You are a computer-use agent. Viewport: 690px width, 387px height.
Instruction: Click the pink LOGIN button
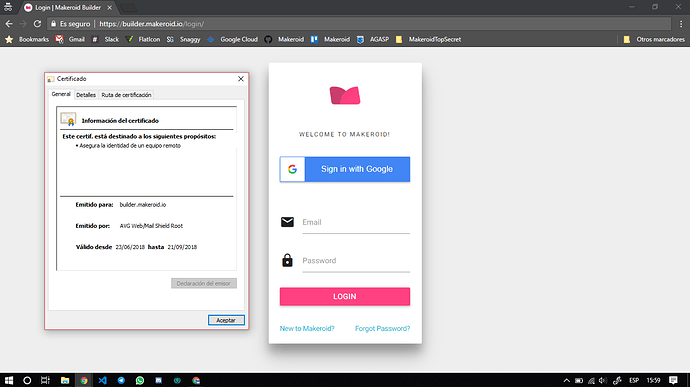click(345, 296)
